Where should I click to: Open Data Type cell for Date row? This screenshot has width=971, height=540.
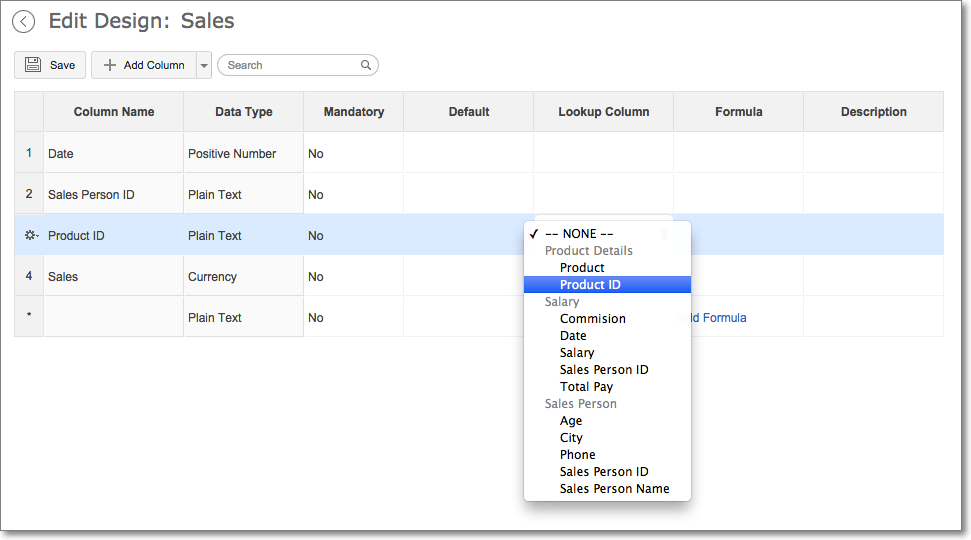tap(243, 154)
